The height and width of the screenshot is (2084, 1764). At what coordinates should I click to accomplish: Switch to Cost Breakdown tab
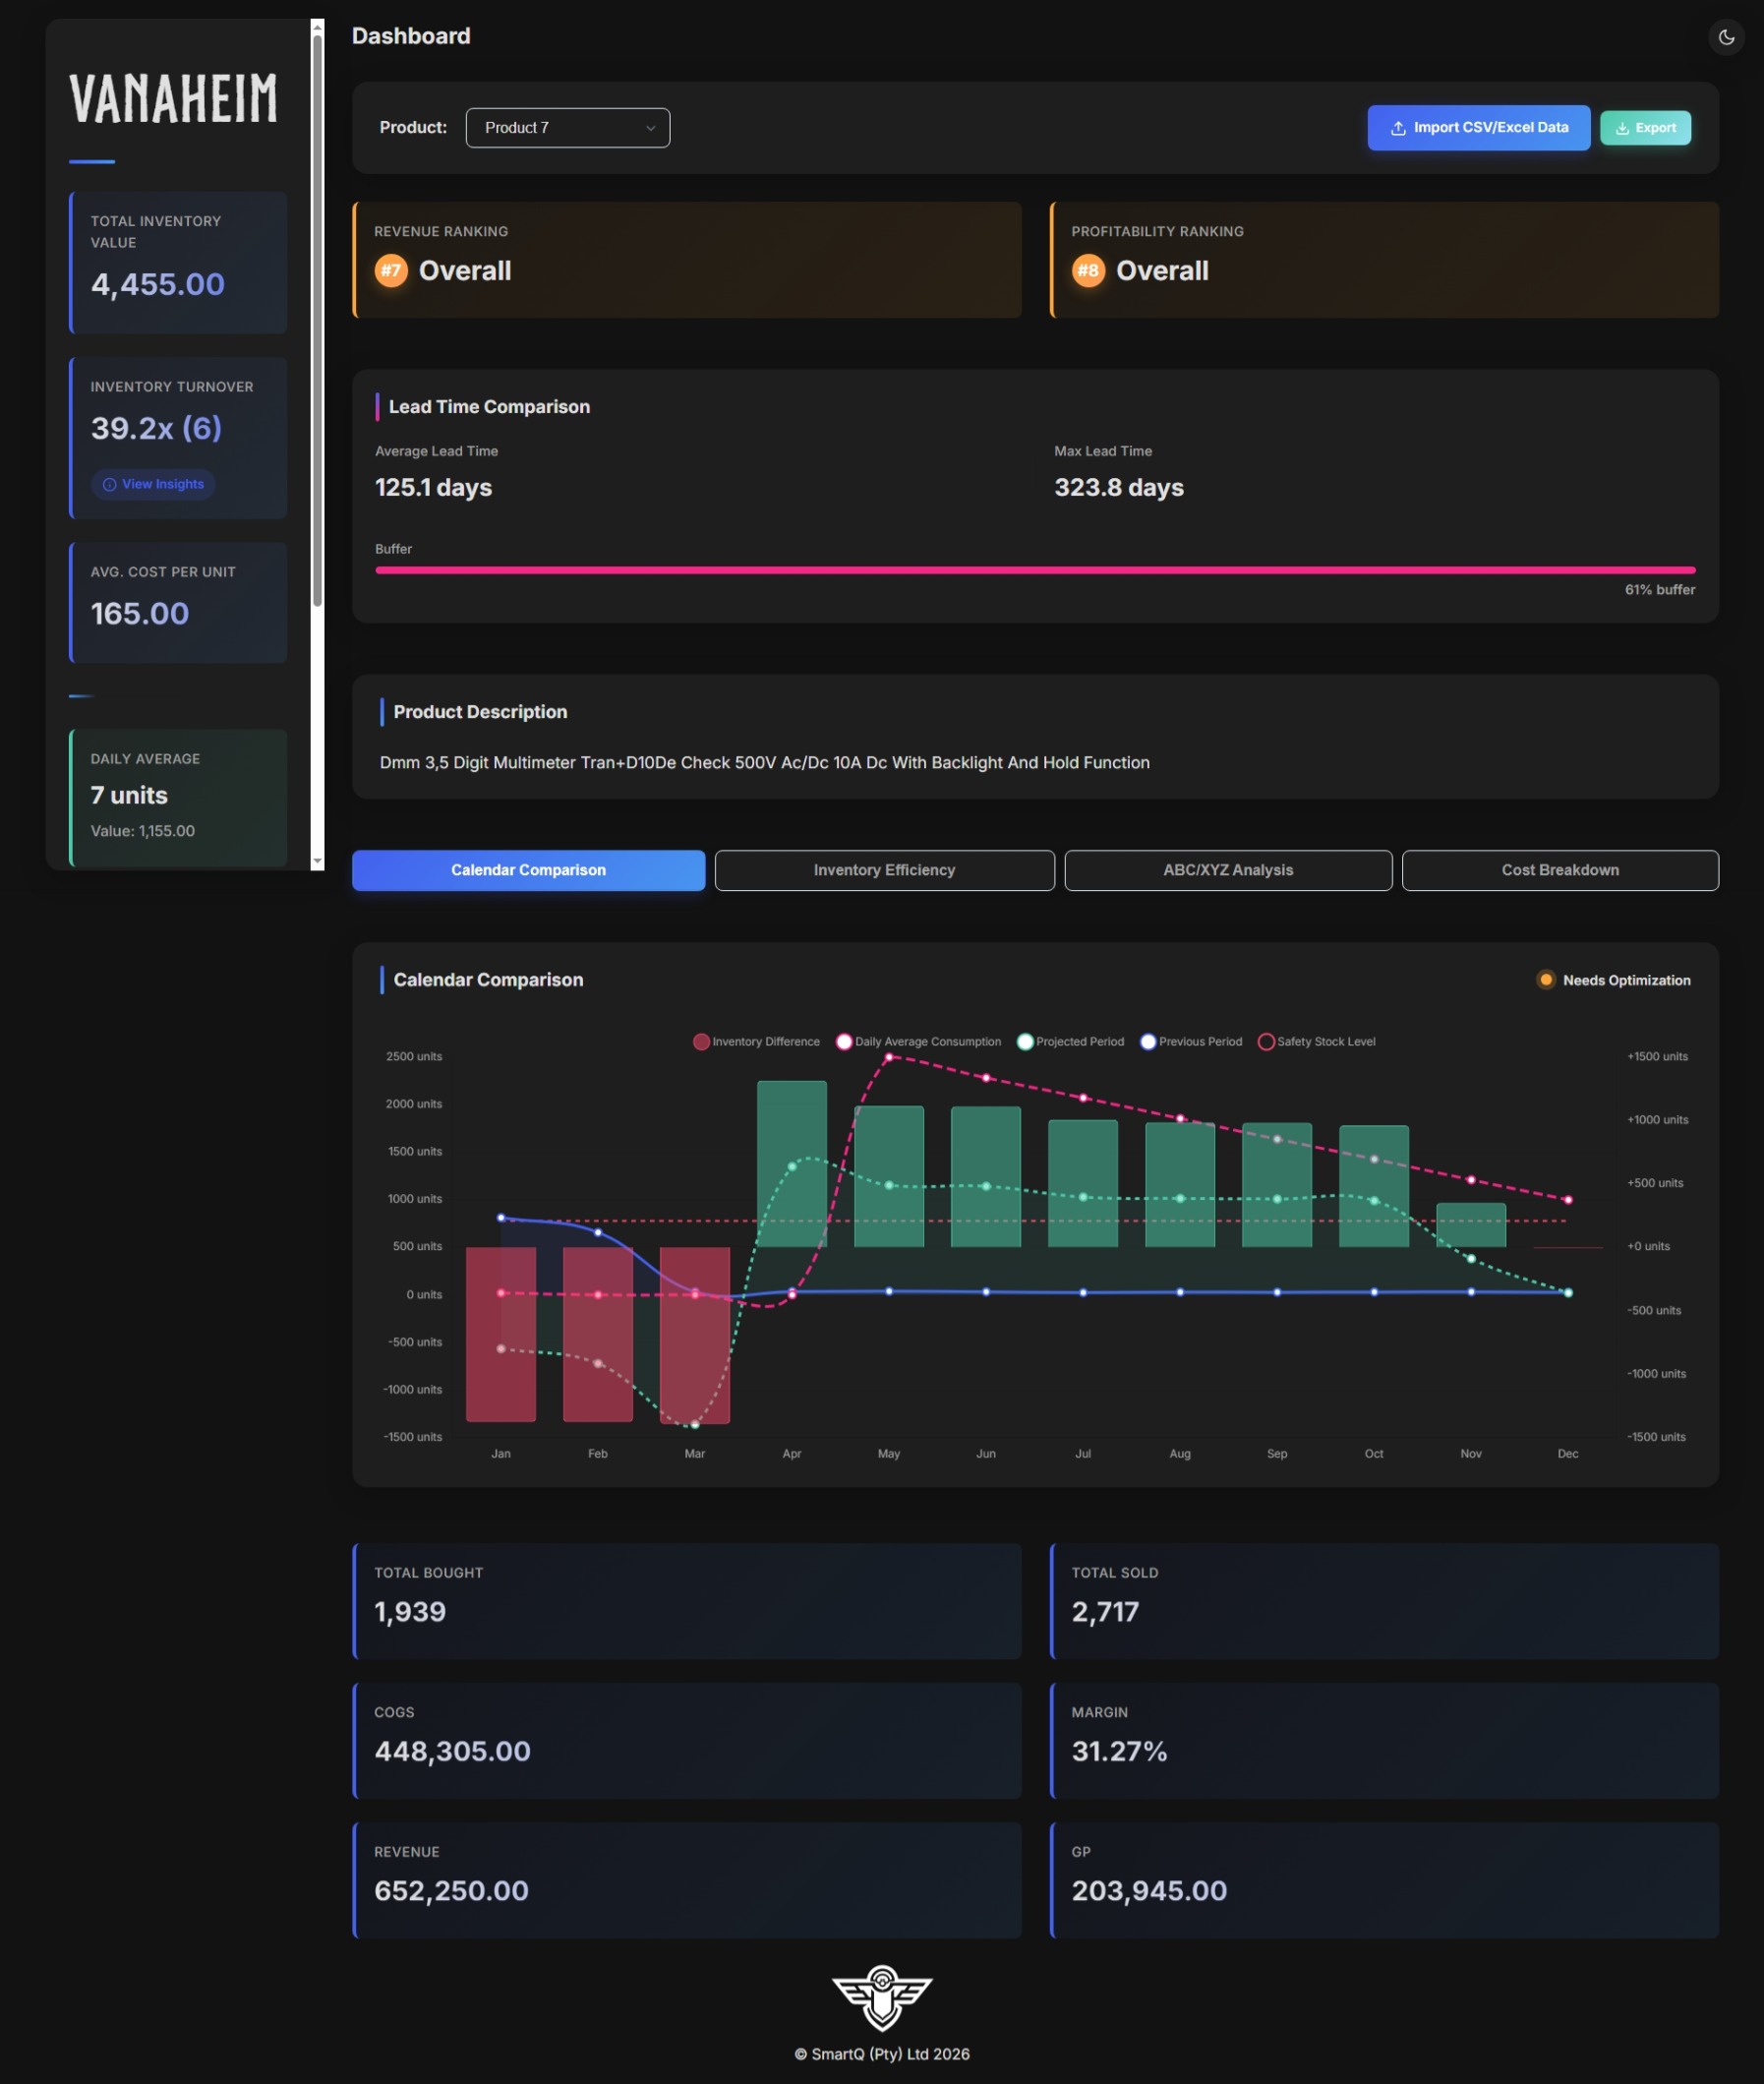click(1560, 870)
